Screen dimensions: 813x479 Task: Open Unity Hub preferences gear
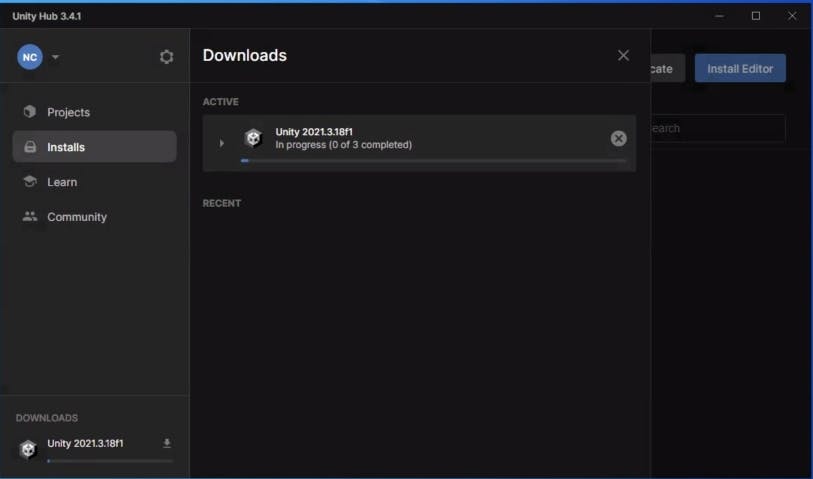click(x=166, y=57)
